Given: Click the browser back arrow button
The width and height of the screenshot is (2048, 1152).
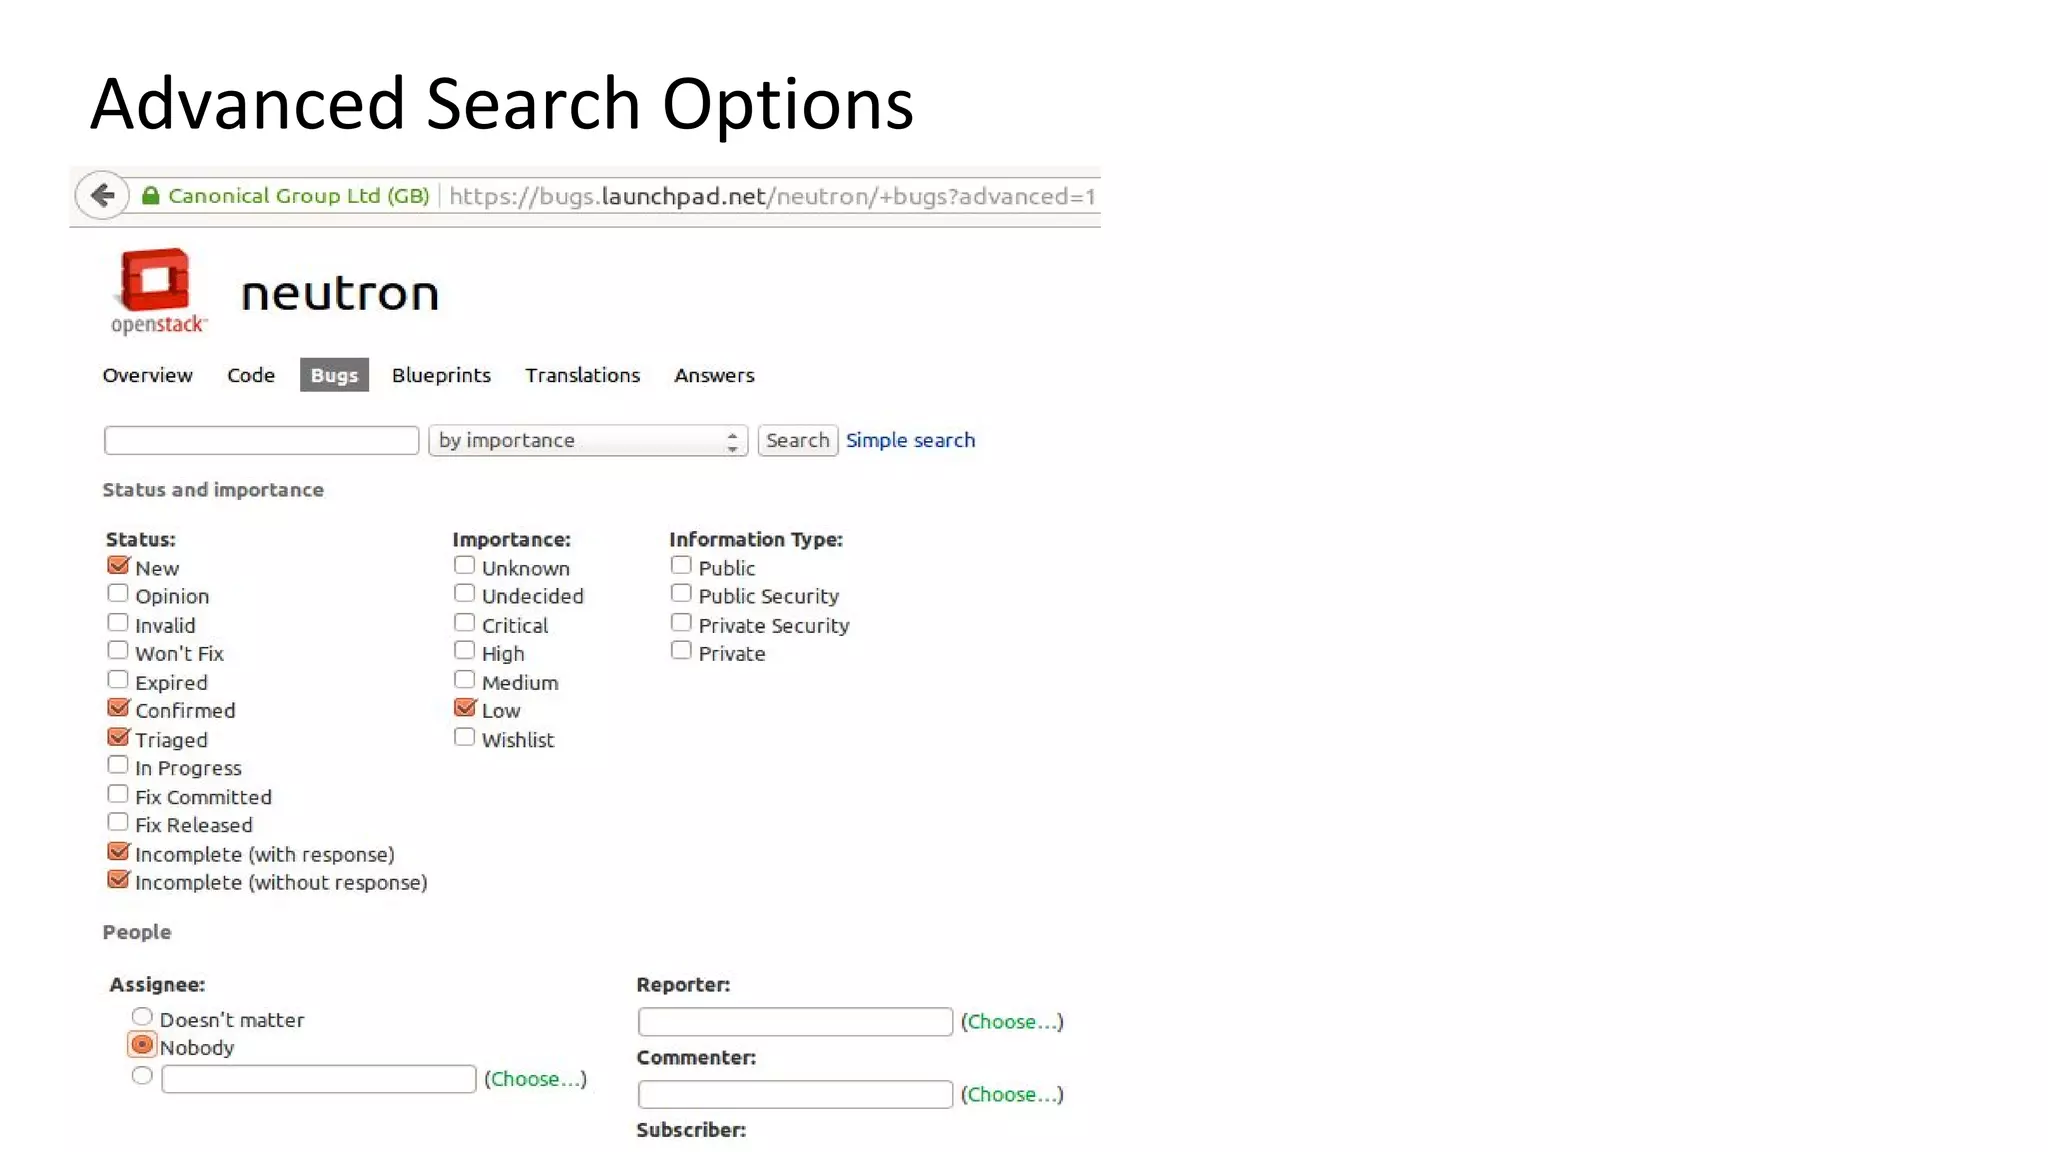Looking at the screenshot, I should click(102, 195).
